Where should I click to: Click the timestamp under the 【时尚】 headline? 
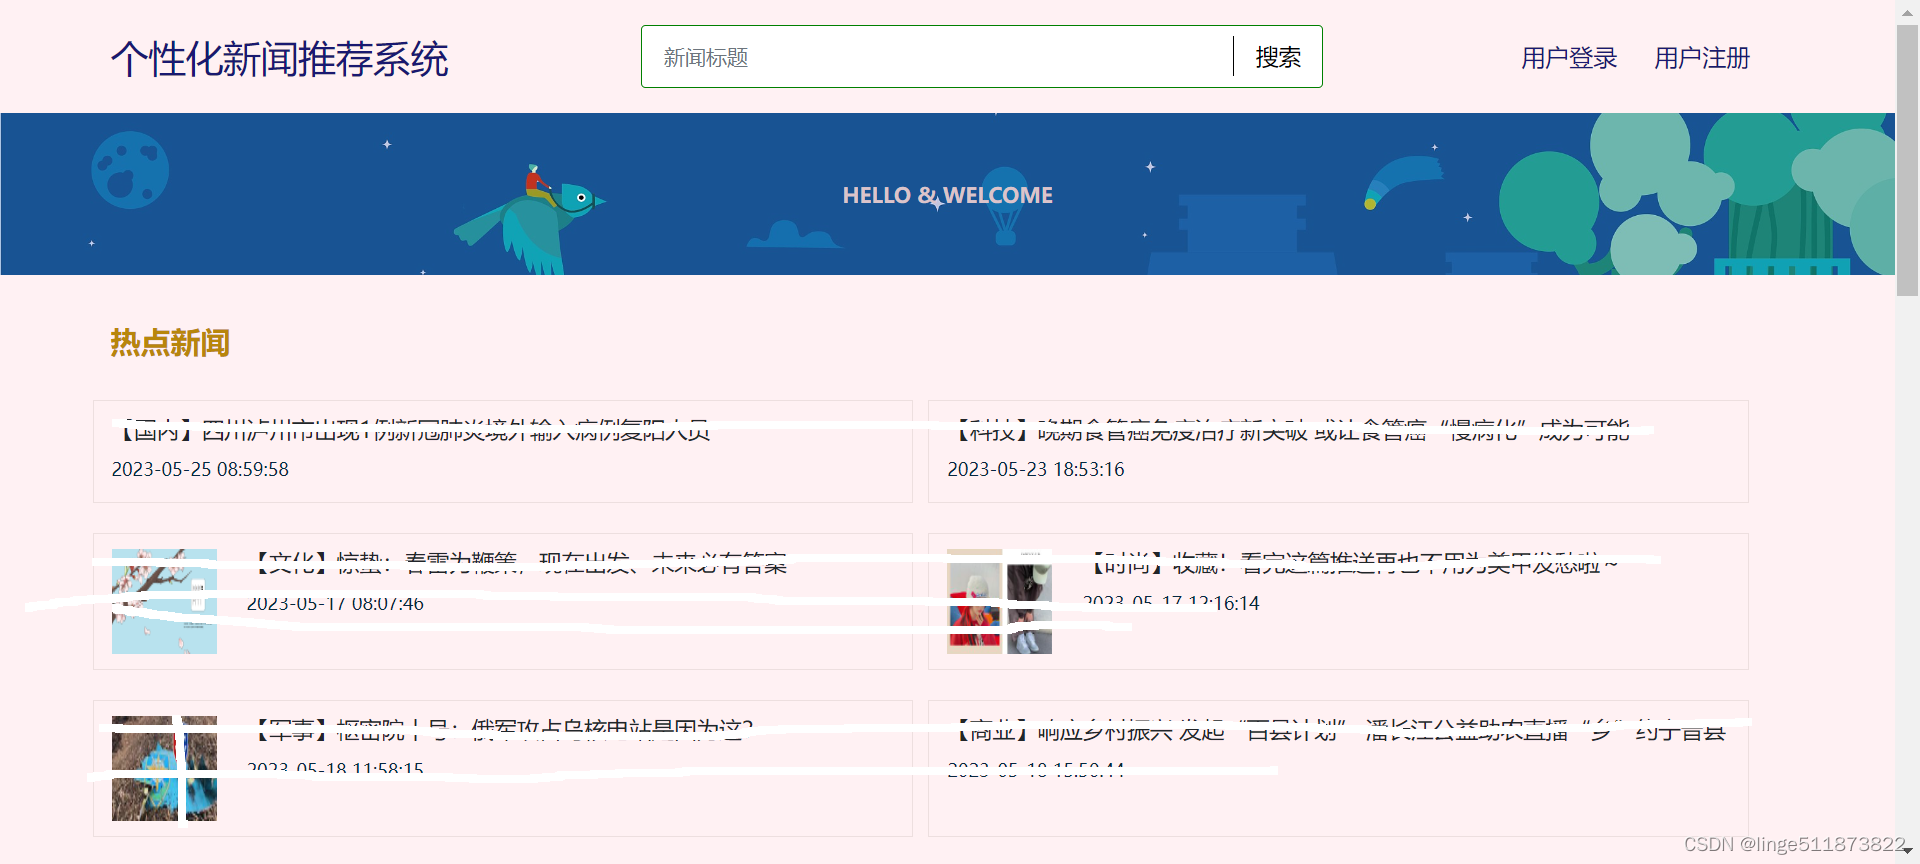point(1171,603)
